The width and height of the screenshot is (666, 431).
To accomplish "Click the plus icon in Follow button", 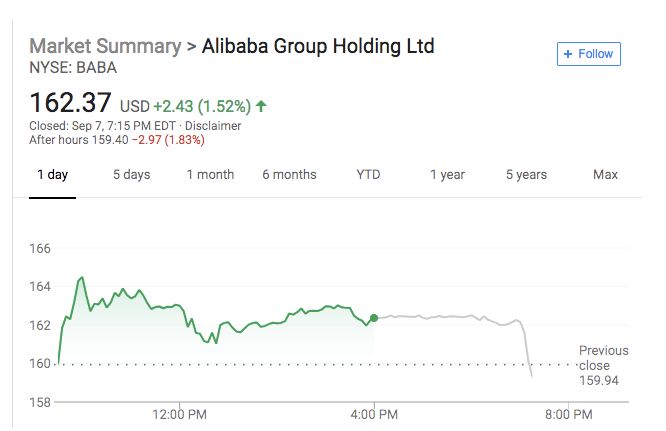I will 568,54.
